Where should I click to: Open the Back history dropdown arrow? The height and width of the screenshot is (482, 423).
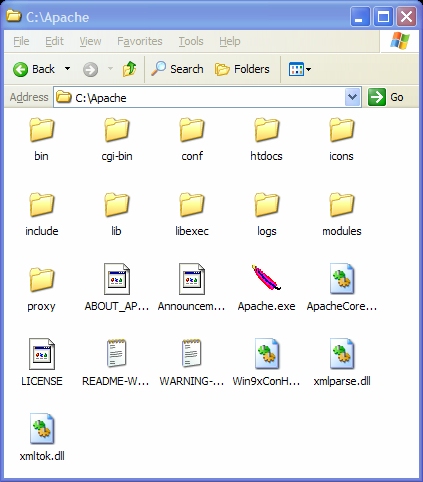click(x=67, y=69)
